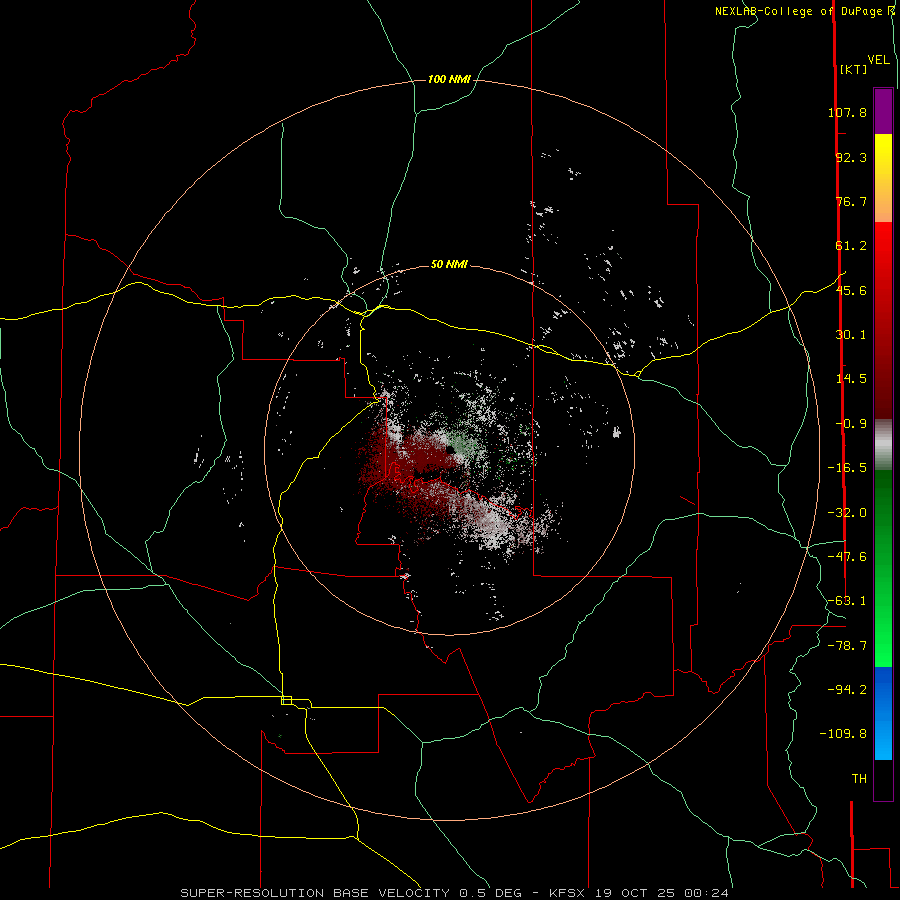Click the 76.7 value on velocity scale
The width and height of the screenshot is (900, 900).
tap(851, 201)
